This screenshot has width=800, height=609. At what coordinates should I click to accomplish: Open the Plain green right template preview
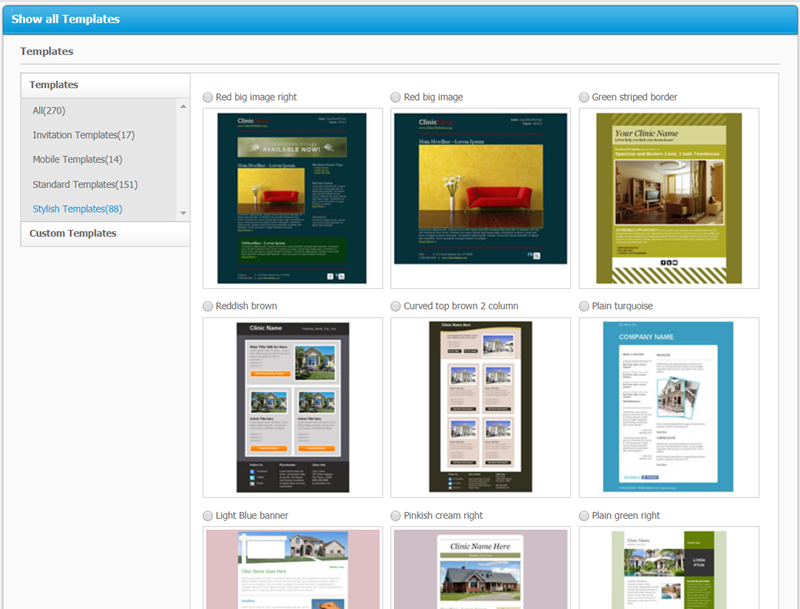[x=669, y=568]
